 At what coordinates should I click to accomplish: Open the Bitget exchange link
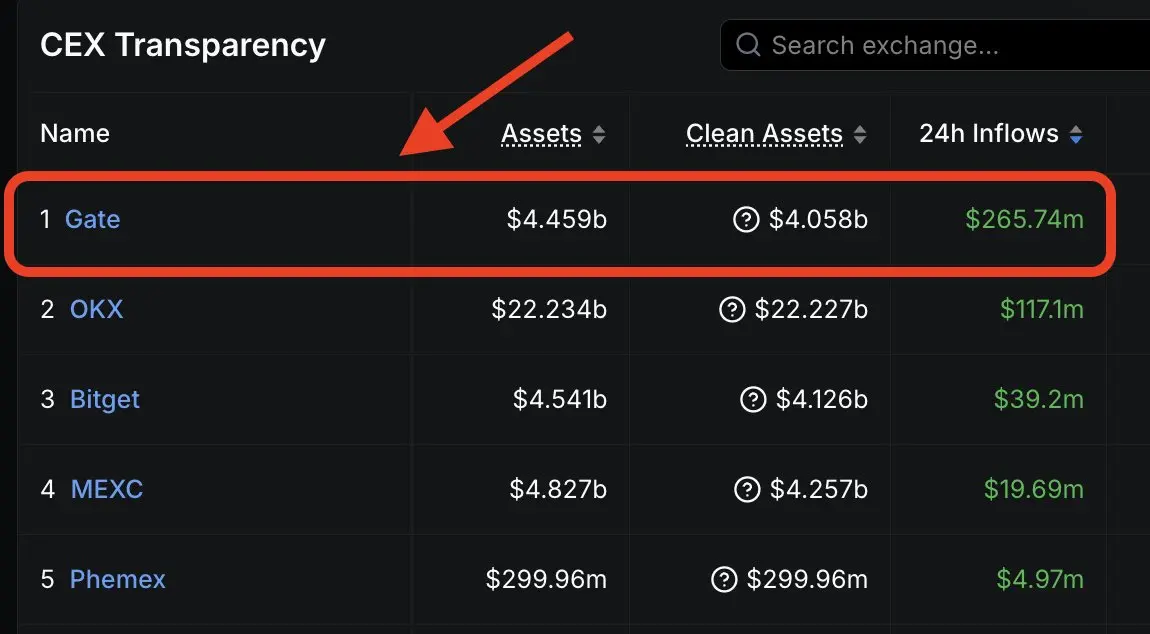click(105, 400)
